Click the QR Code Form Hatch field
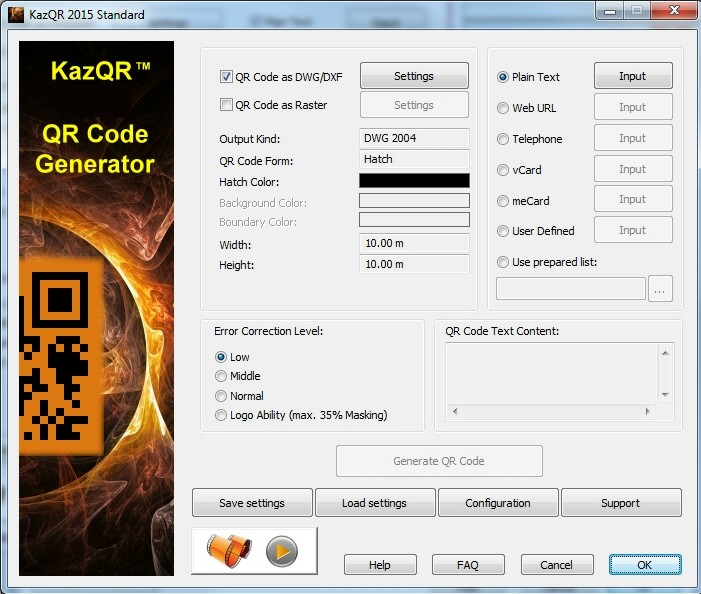This screenshot has height=594, width=701. [414, 159]
